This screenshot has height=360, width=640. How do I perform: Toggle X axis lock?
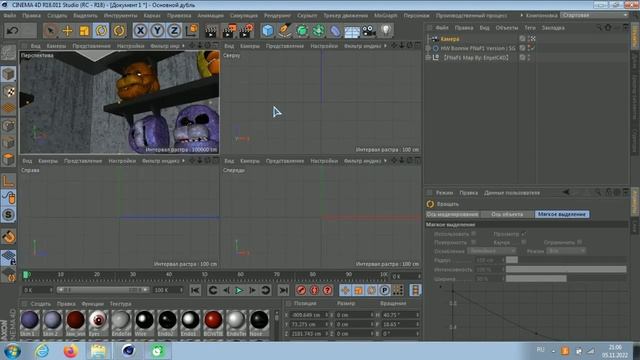(x=140, y=31)
